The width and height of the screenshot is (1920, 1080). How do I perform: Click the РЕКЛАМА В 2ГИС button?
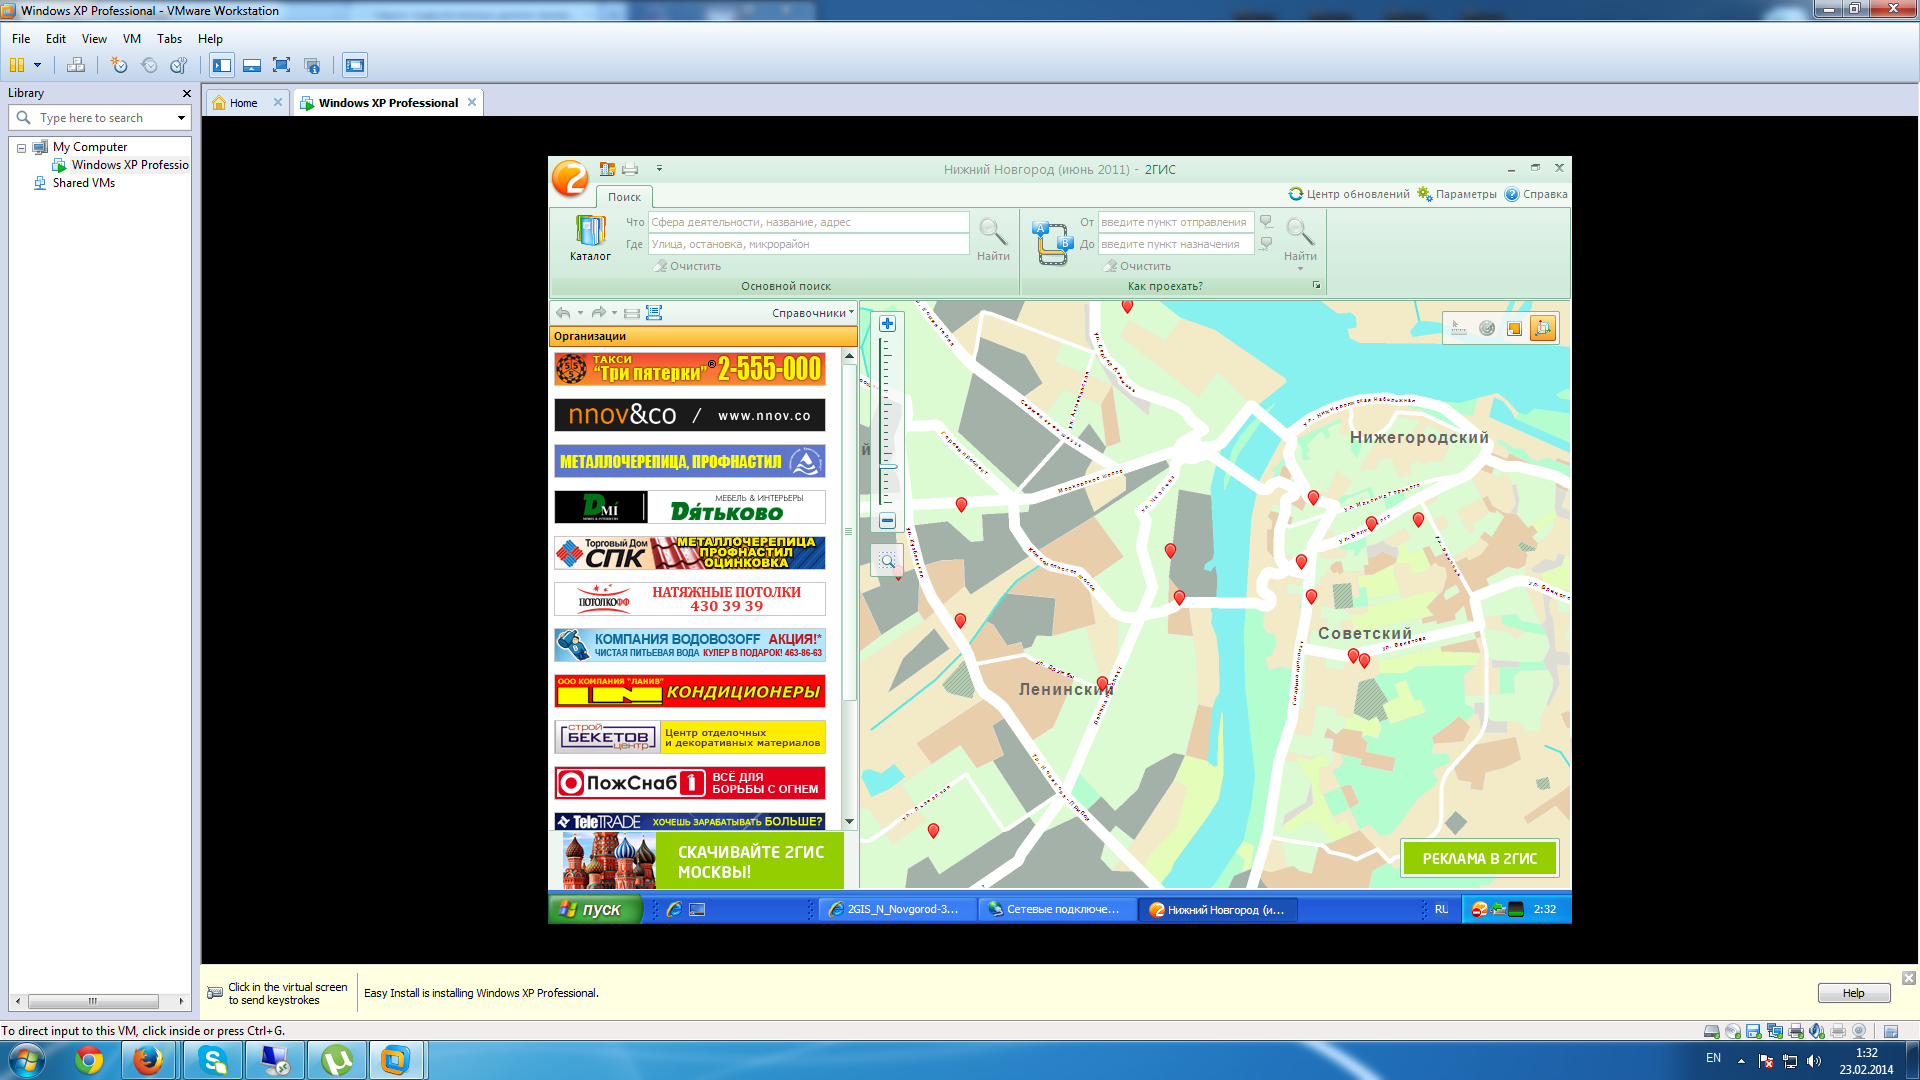1480,858
